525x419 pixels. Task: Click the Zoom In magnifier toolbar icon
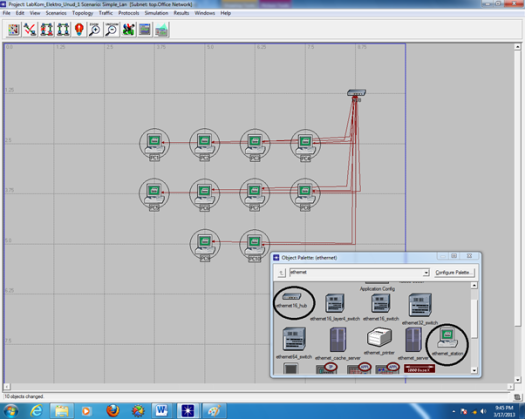pos(95,30)
